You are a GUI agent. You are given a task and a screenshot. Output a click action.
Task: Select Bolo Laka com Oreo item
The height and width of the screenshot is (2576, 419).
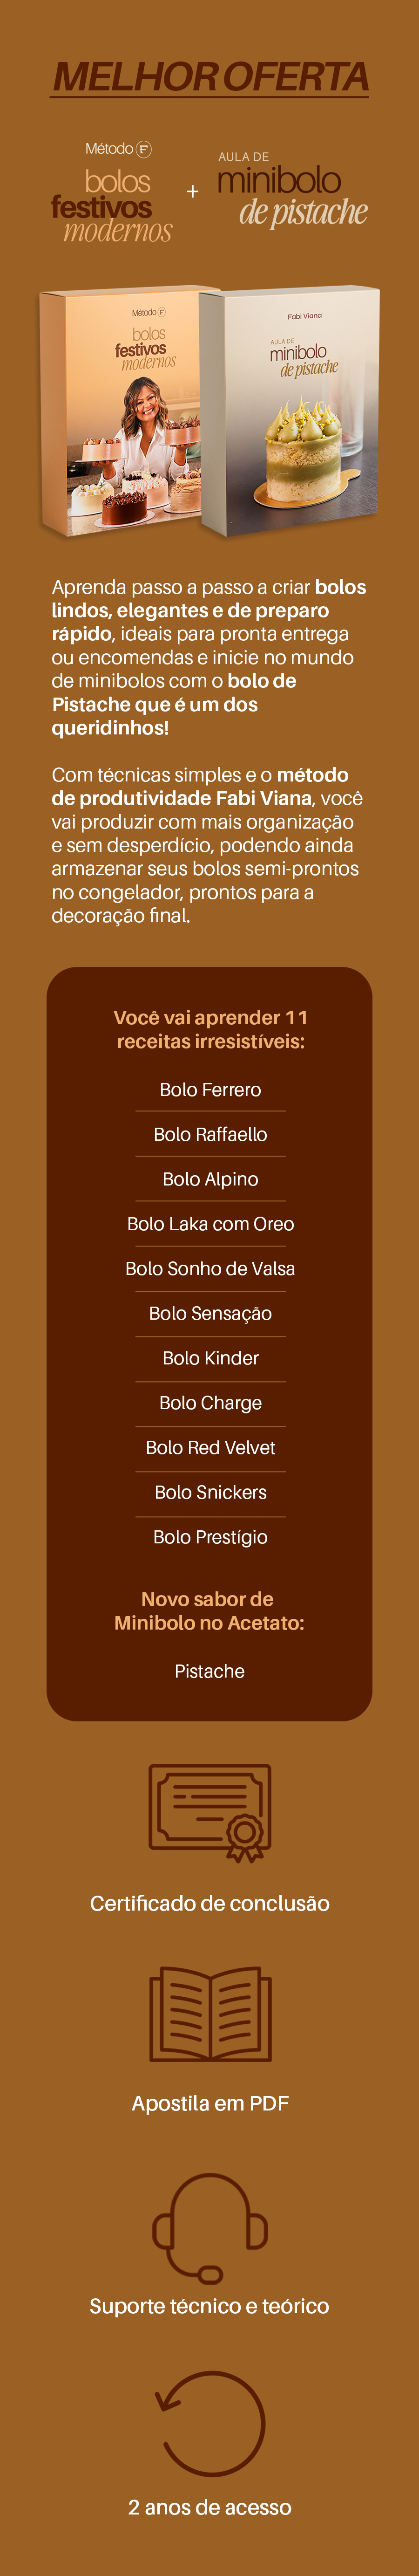[x=210, y=1224]
